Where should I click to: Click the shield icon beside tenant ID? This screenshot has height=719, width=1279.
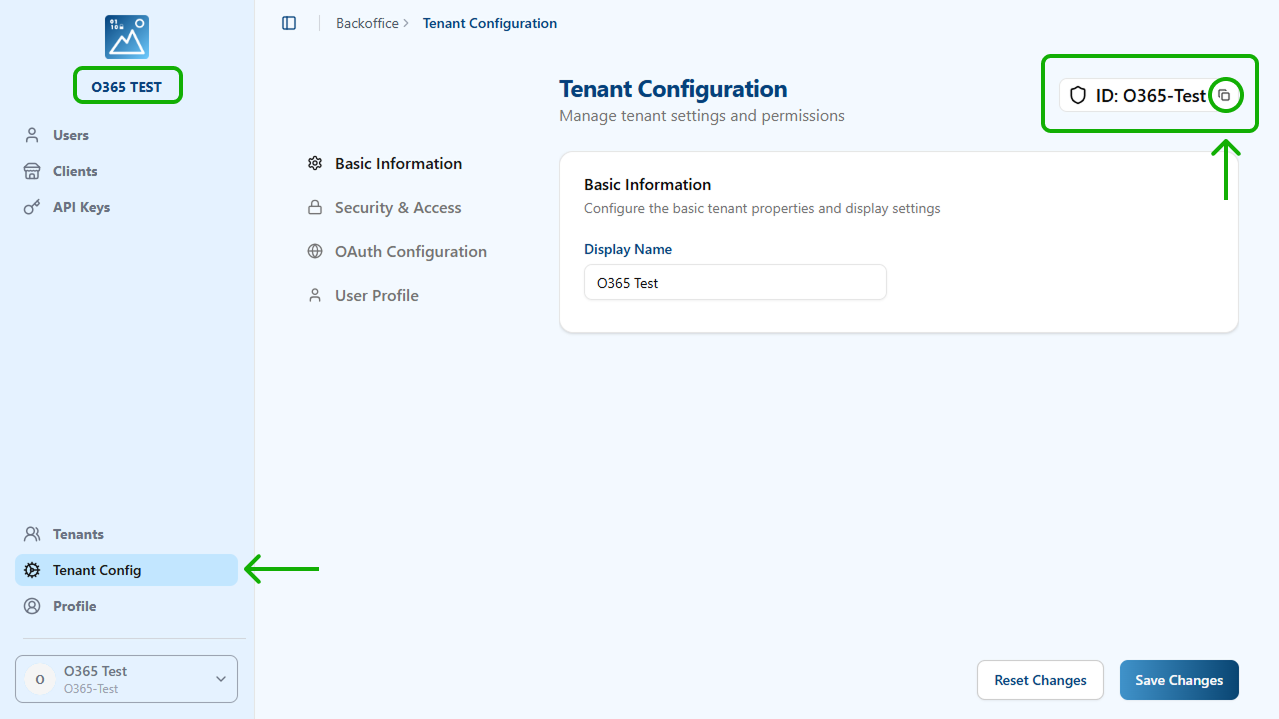click(x=1078, y=96)
